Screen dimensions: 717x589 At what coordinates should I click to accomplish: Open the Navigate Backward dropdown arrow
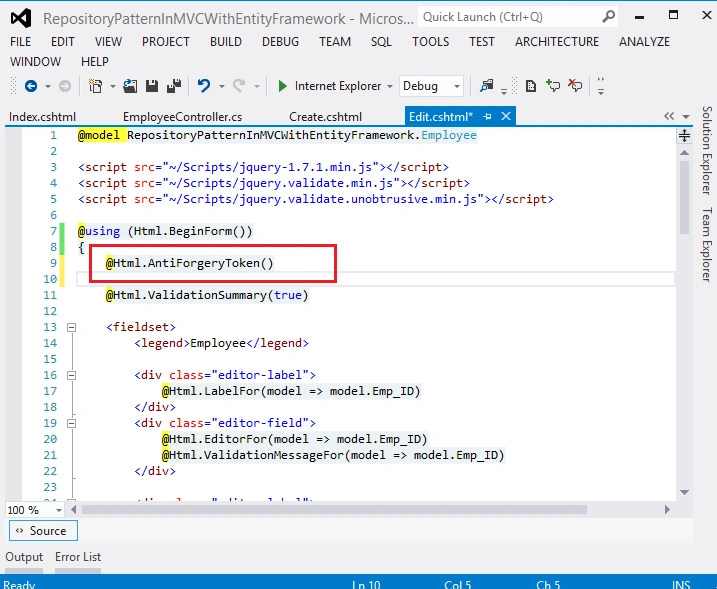coord(48,86)
